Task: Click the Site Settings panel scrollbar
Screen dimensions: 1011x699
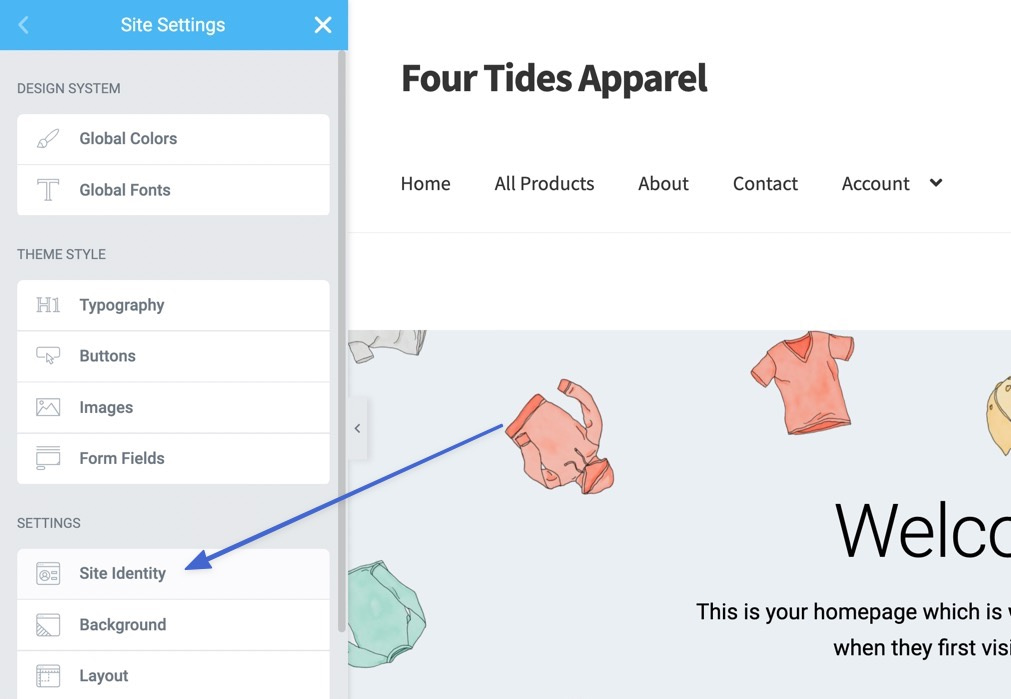Action: pyautogui.click(x=342, y=342)
